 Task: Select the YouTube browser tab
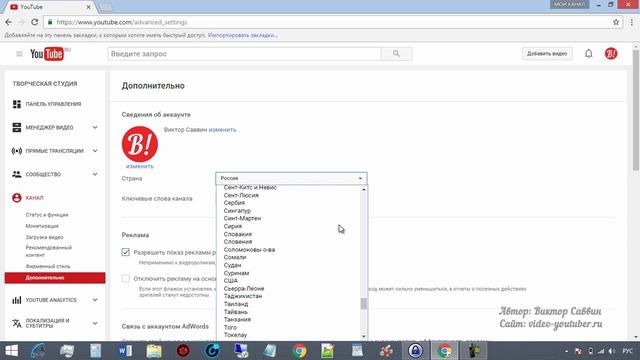50,7
